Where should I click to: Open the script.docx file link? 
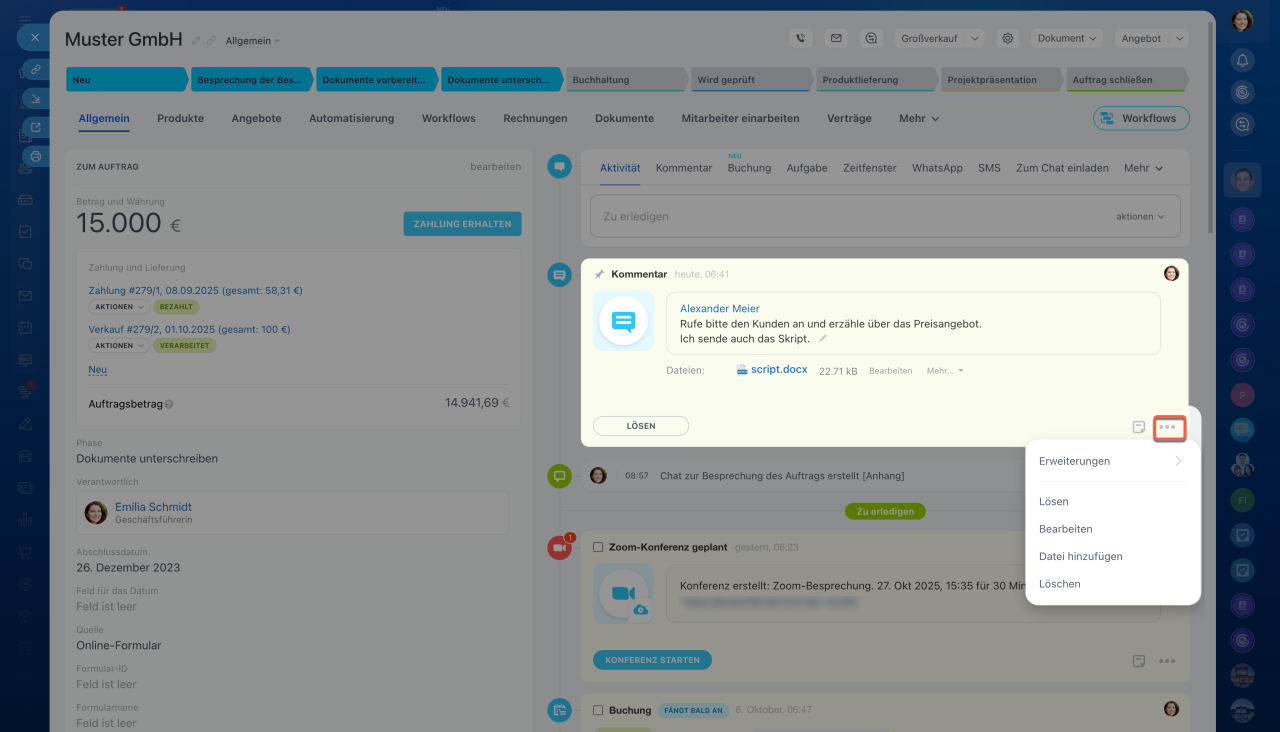tap(778, 370)
